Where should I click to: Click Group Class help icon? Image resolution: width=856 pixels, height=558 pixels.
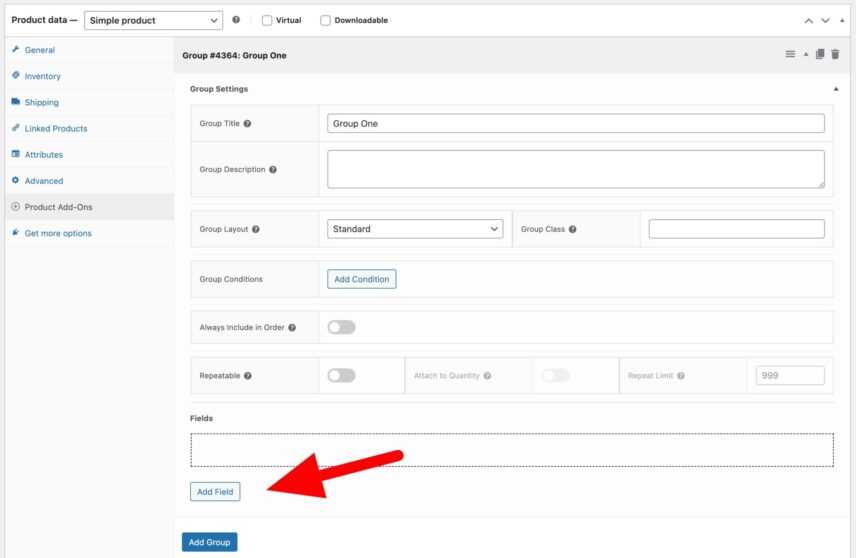[x=573, y=229]
